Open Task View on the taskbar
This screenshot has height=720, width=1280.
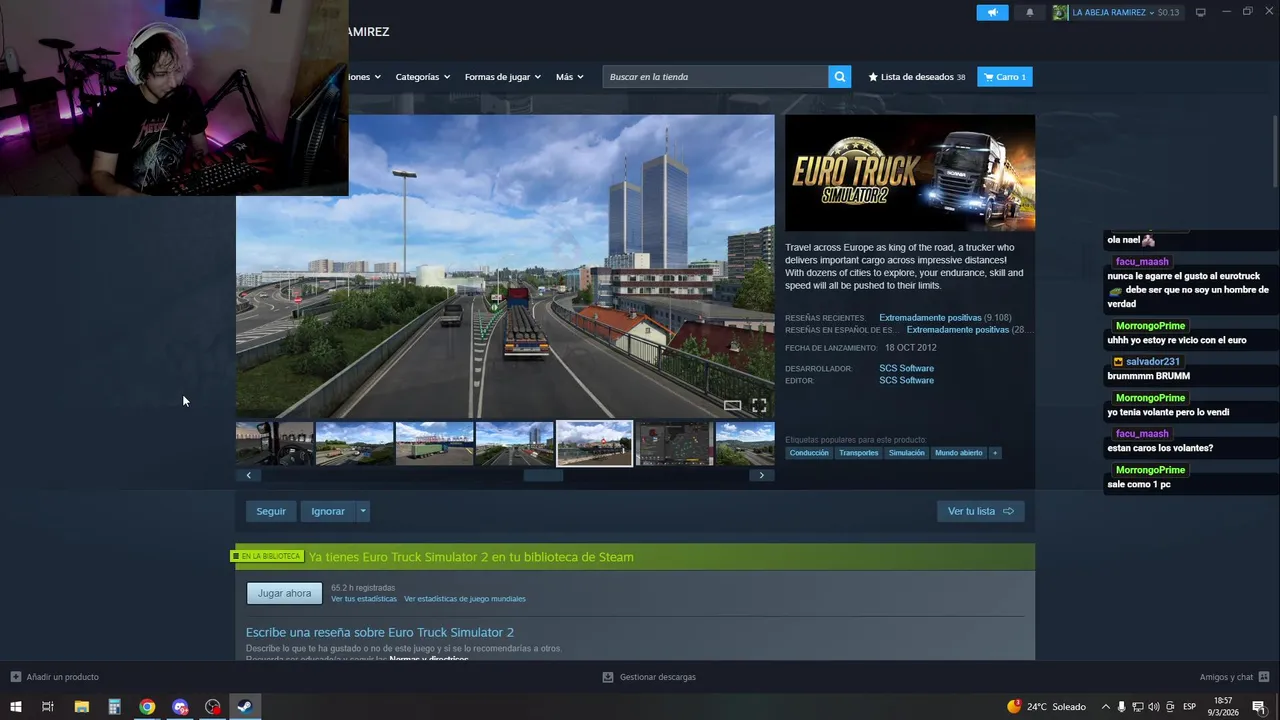[47, 707]
